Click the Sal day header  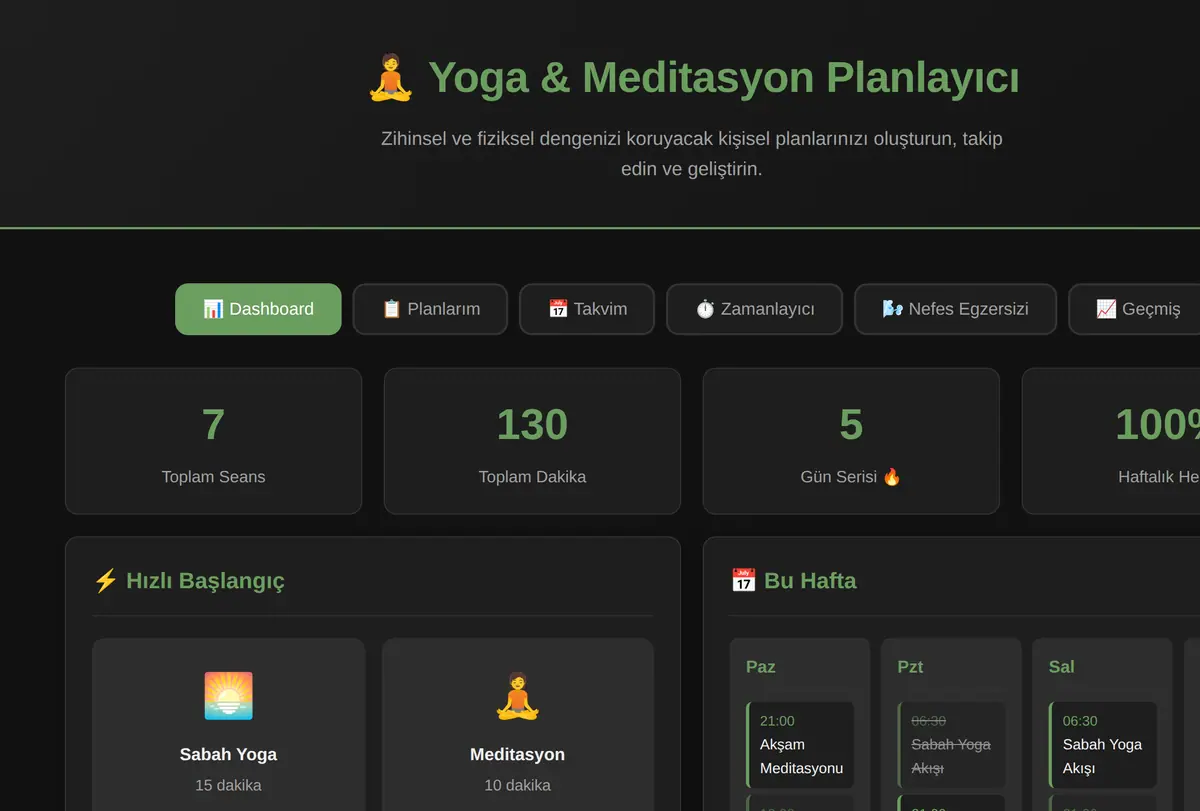(x=1062, y=667)
